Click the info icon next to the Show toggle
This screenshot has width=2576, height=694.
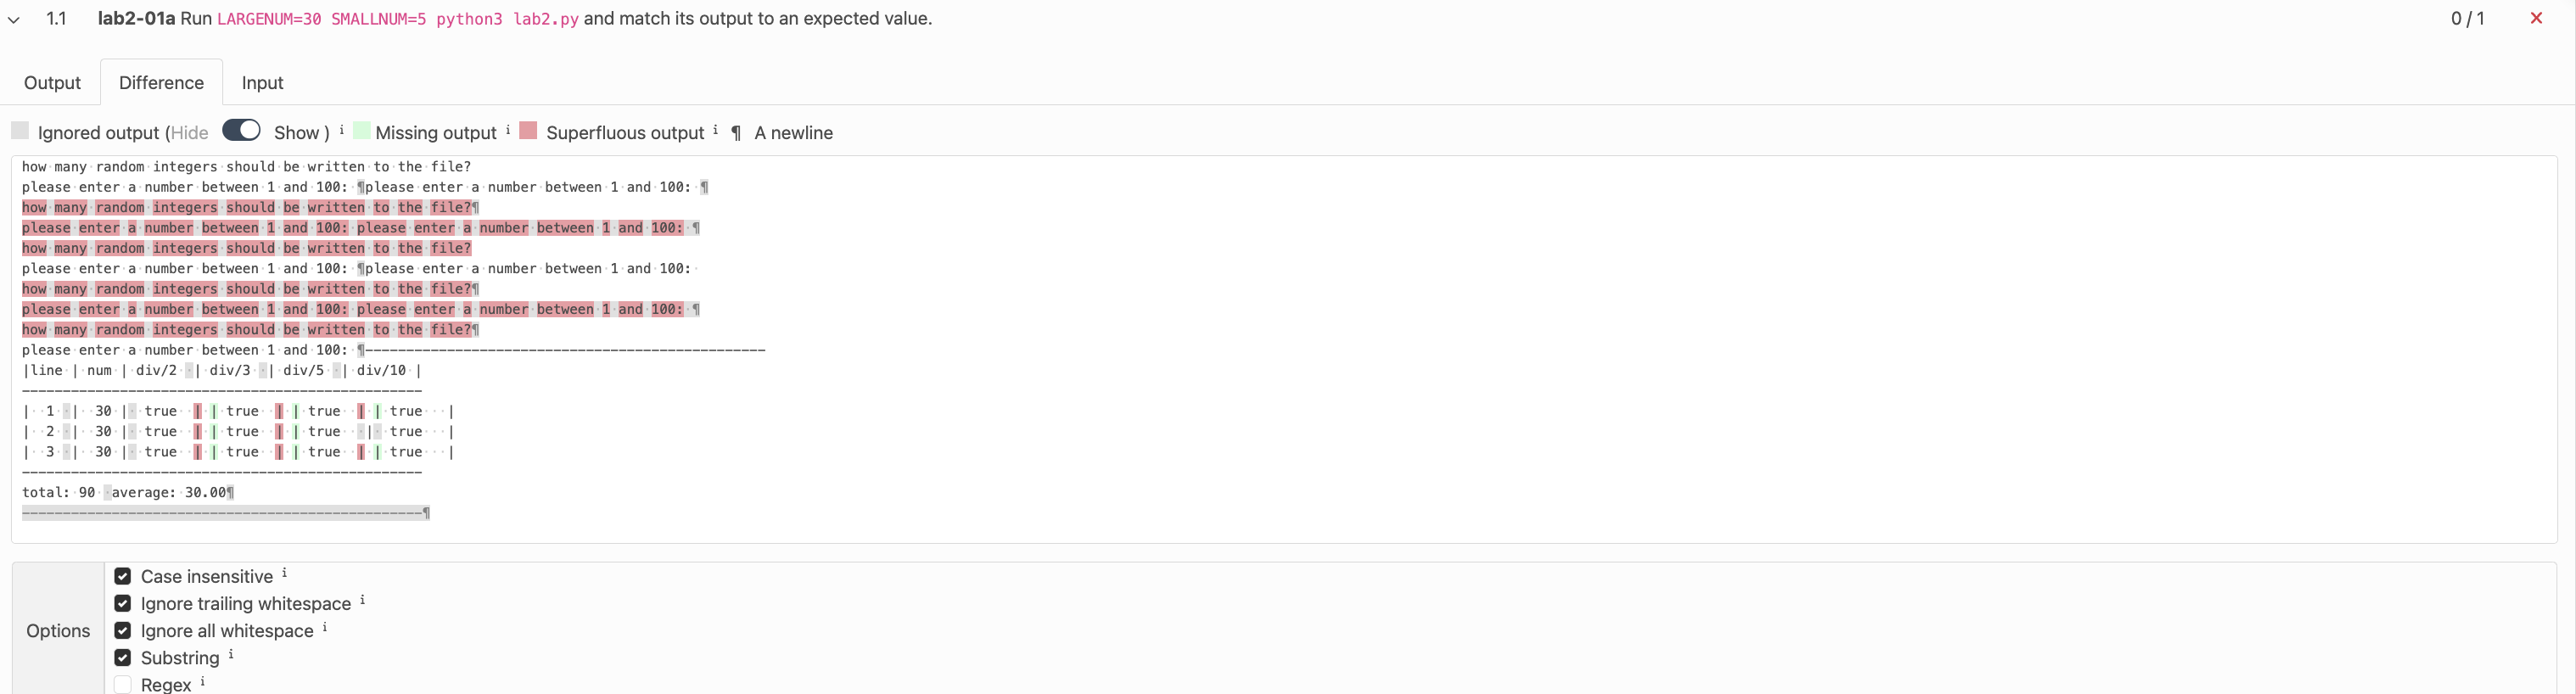click(341, 128)
